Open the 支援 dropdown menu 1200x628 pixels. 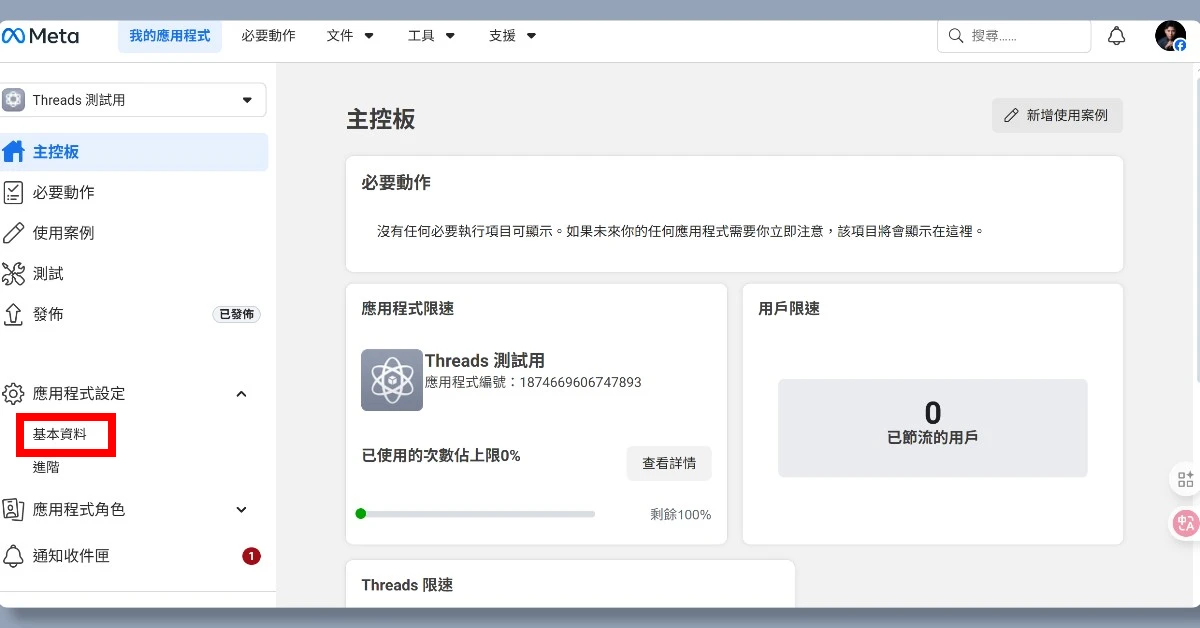512,36
